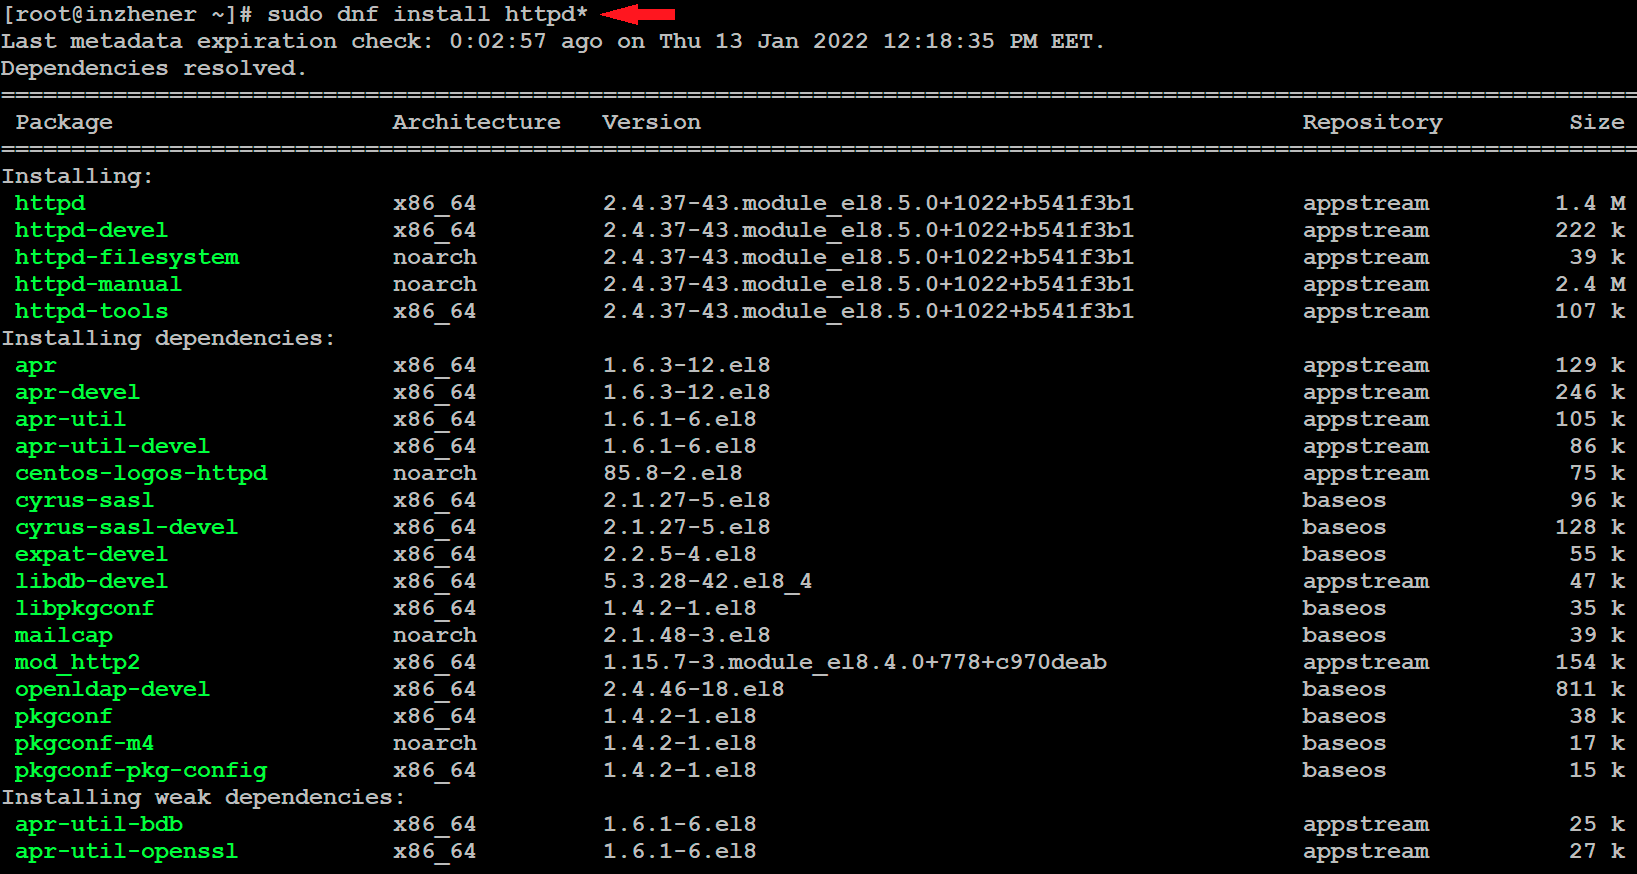Viewport: 1637px width, 874px height.
Task: Click the 'apr-util-bdb' package name
Action: point(98,824)
